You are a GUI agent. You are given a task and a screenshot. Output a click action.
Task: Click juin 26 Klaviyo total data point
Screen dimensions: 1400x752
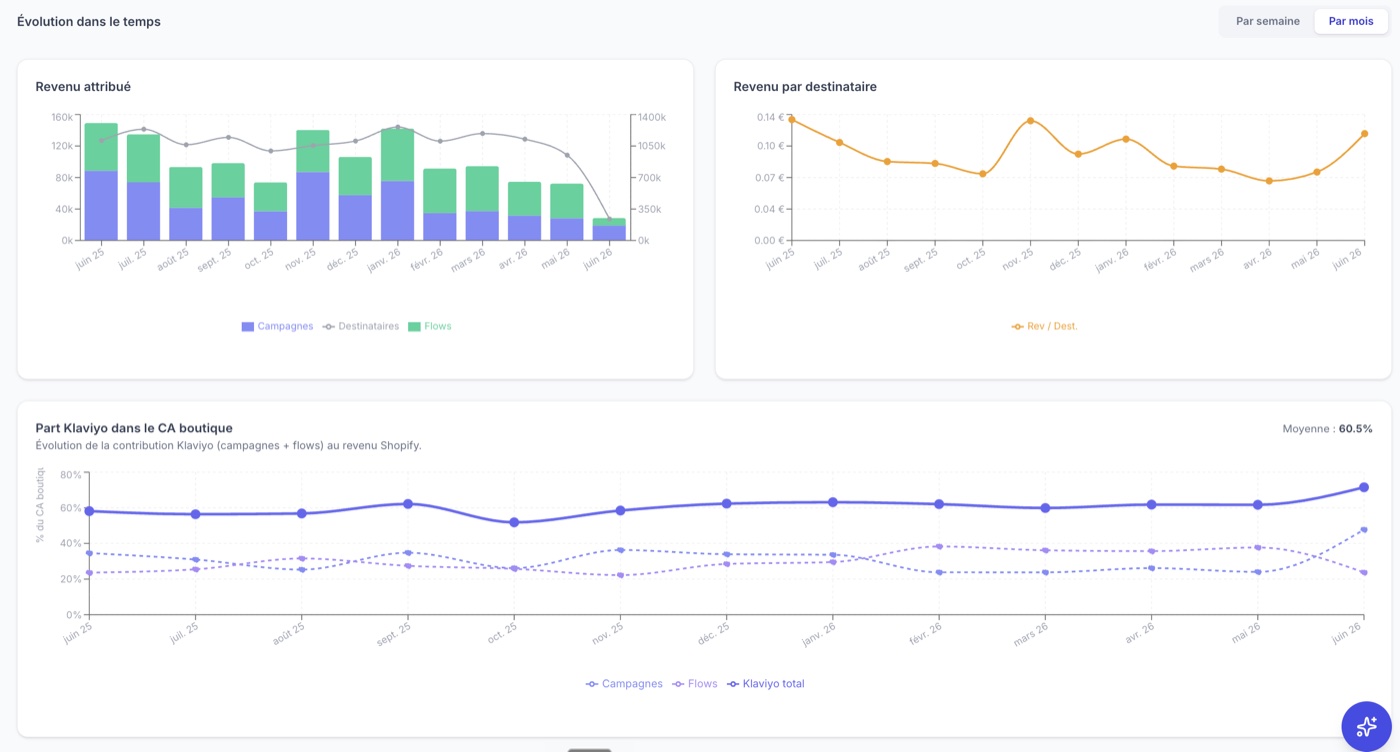point(1363,487)
